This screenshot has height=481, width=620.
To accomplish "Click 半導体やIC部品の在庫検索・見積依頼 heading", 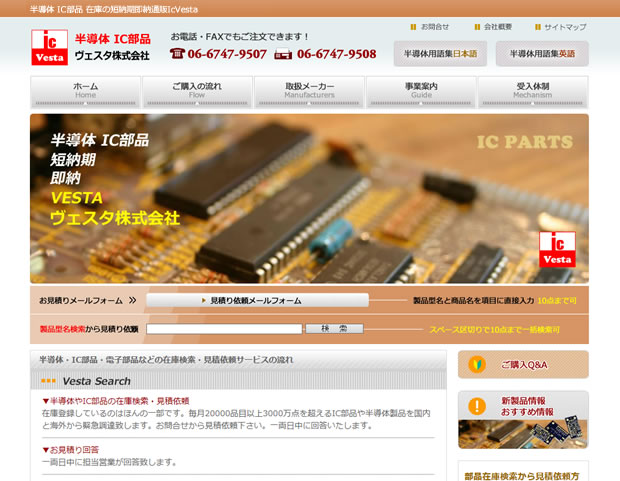I will (x=116, y=401).
